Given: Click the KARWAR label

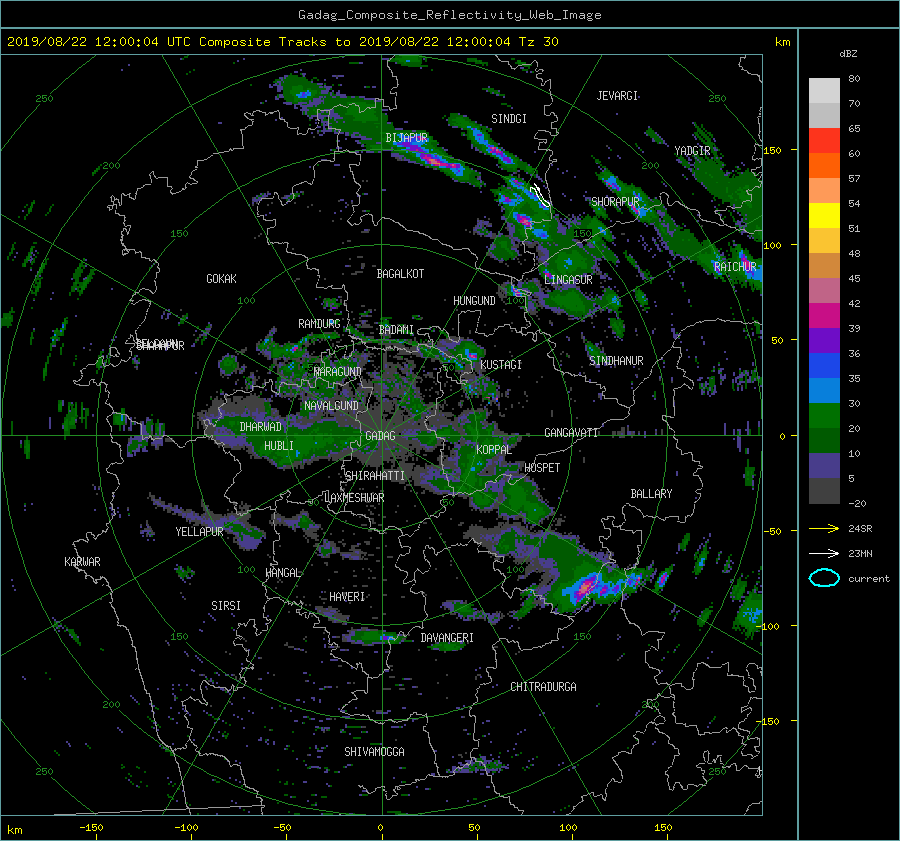Looking at the screenshot, I should tap(82, 562).
